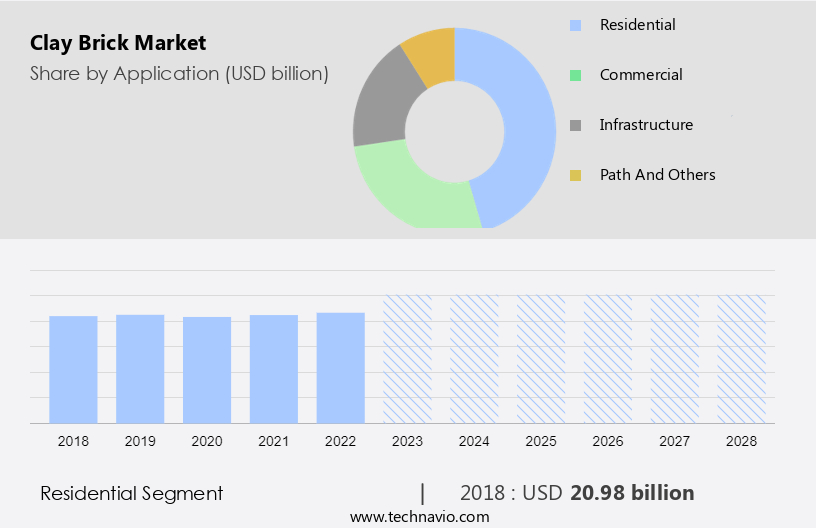The height and width of the screenshot is (528, 816).
Task: Click the Clay Brick Market title
Action: (x=118, y=43)
